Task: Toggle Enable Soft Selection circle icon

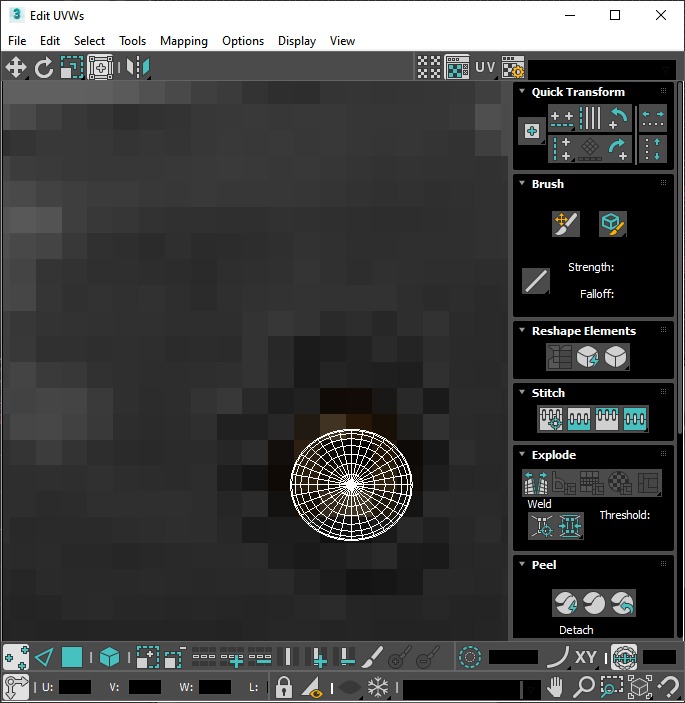Action: pos(470,658)
